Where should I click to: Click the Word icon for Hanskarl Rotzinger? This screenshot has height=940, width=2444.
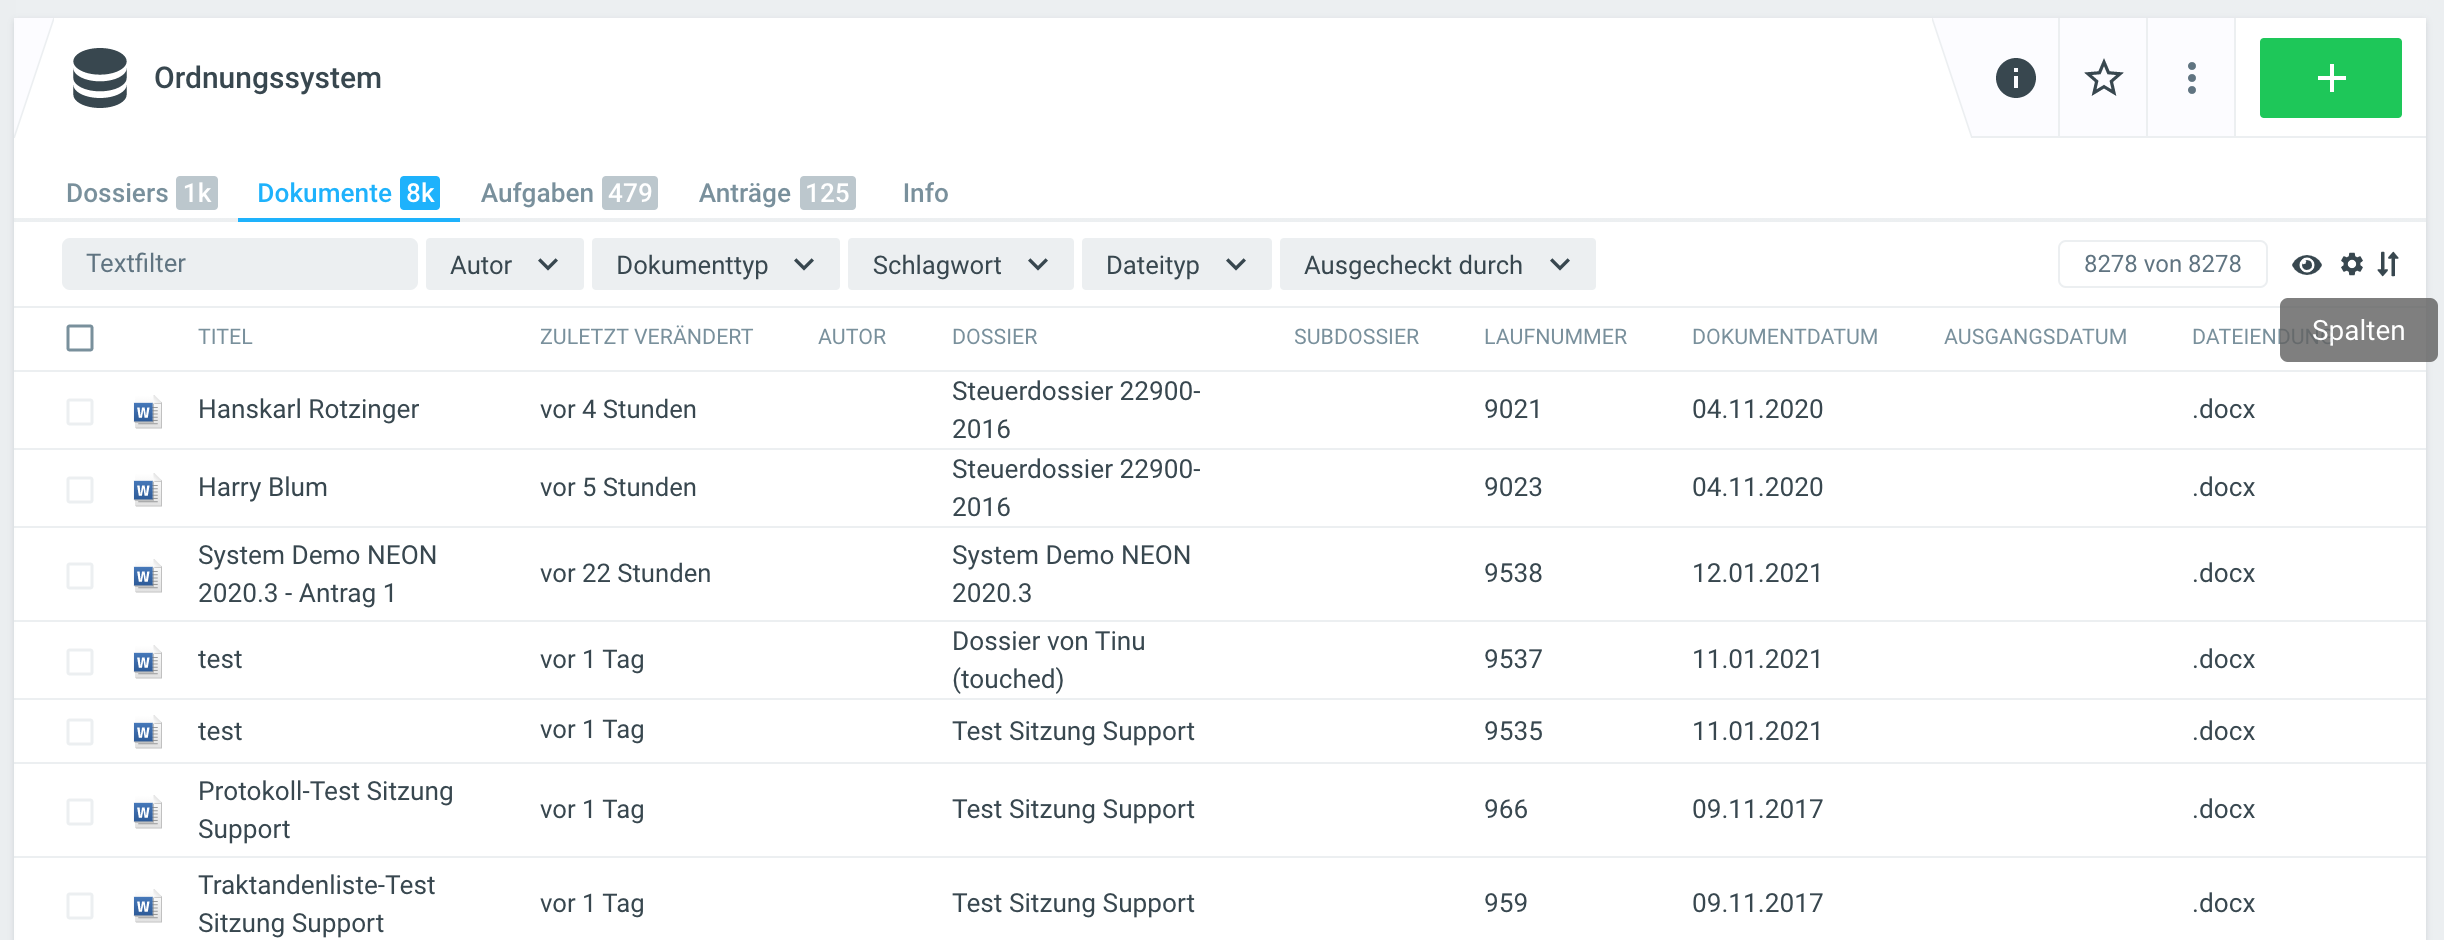(x=147, y=411)
